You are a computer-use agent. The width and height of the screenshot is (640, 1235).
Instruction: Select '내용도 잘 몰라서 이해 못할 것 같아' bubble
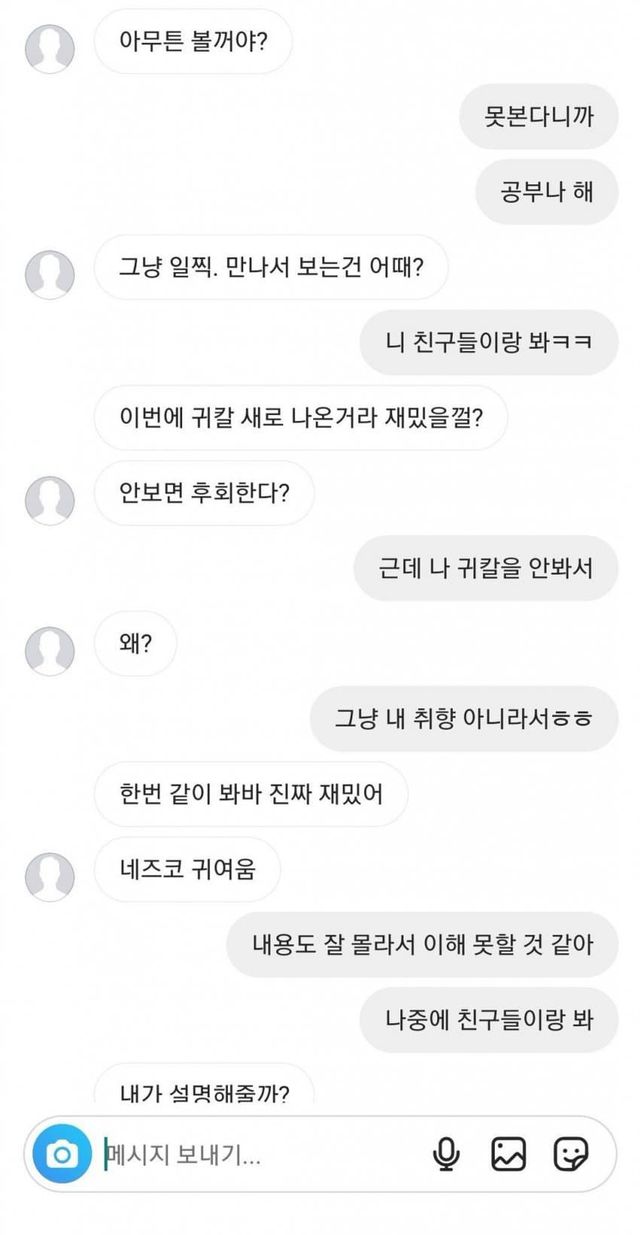click(x=422, y=944)
